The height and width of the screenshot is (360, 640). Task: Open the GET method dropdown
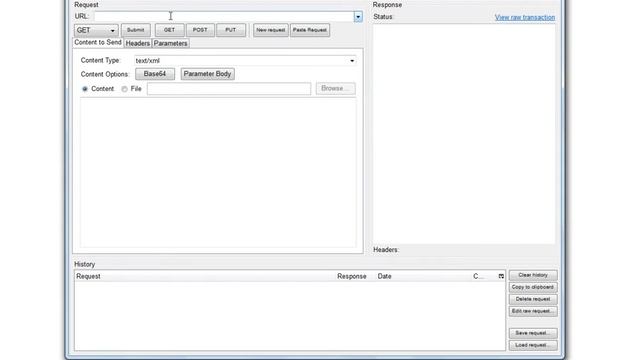click(96, 30)
